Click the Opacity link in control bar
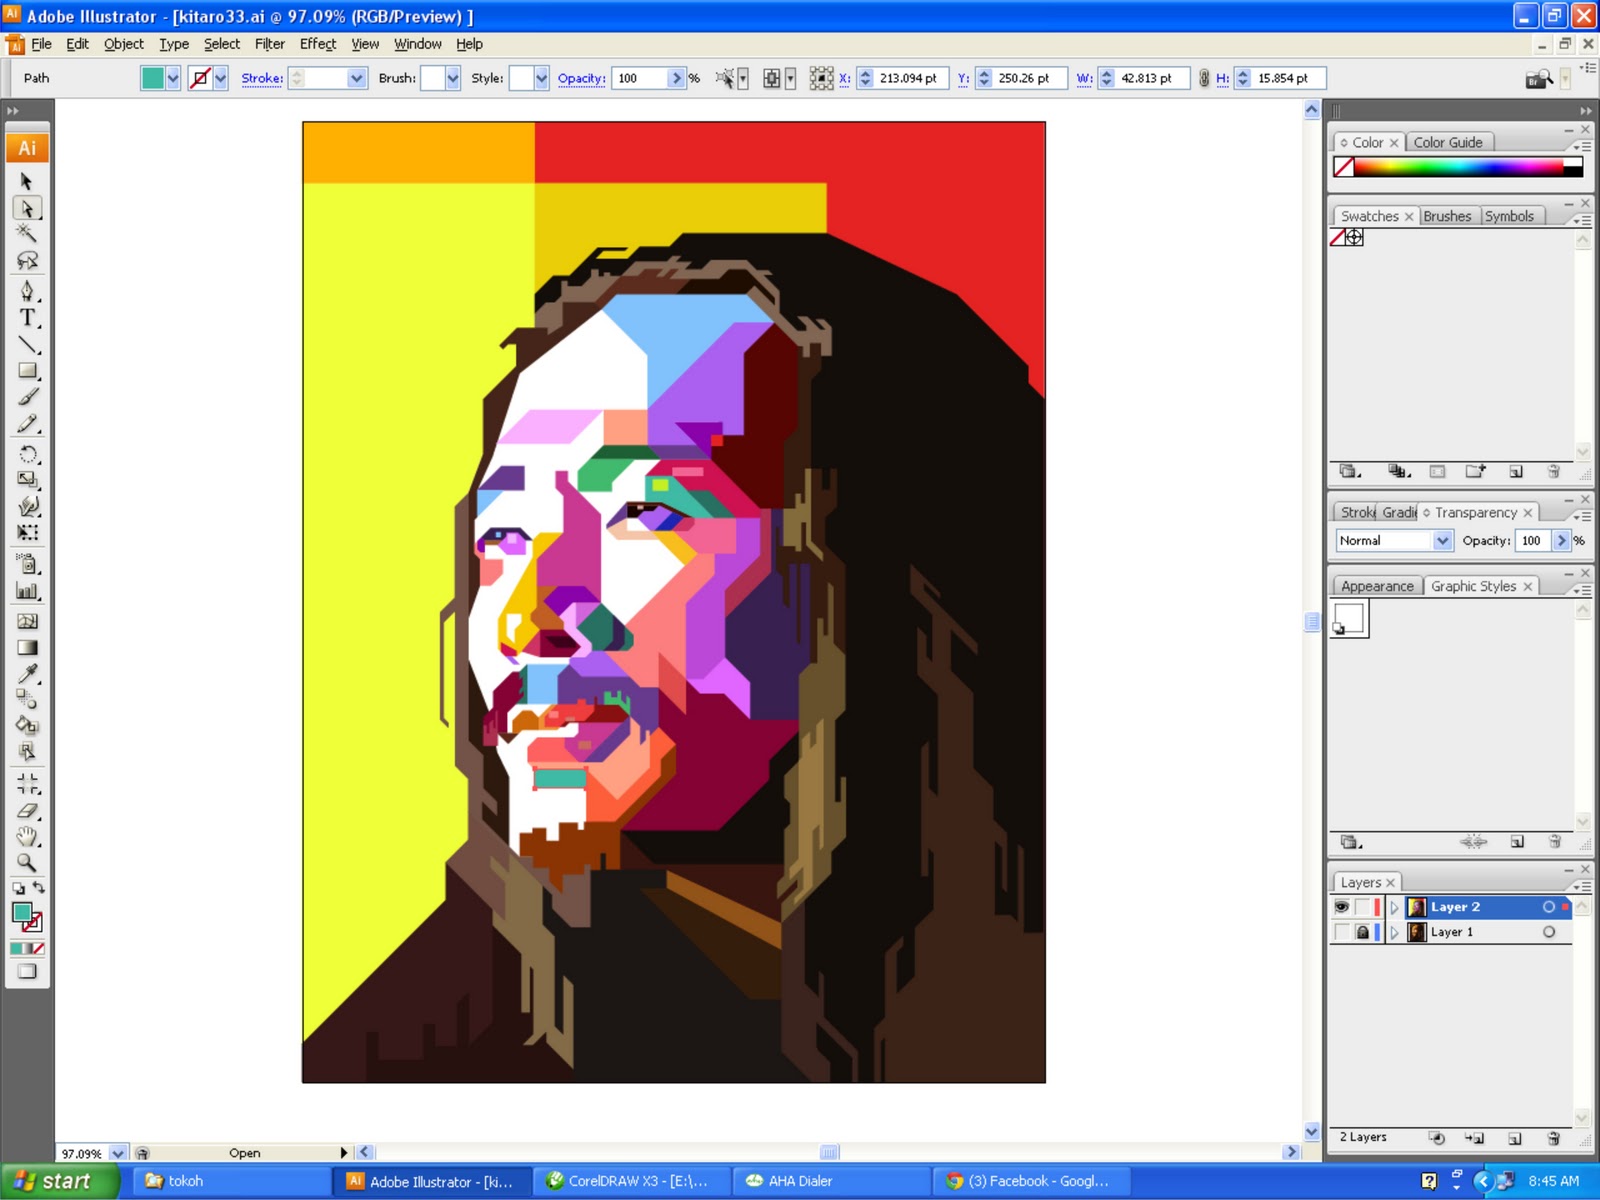Screen dimensions: 1600x1200 pos(582,78)
